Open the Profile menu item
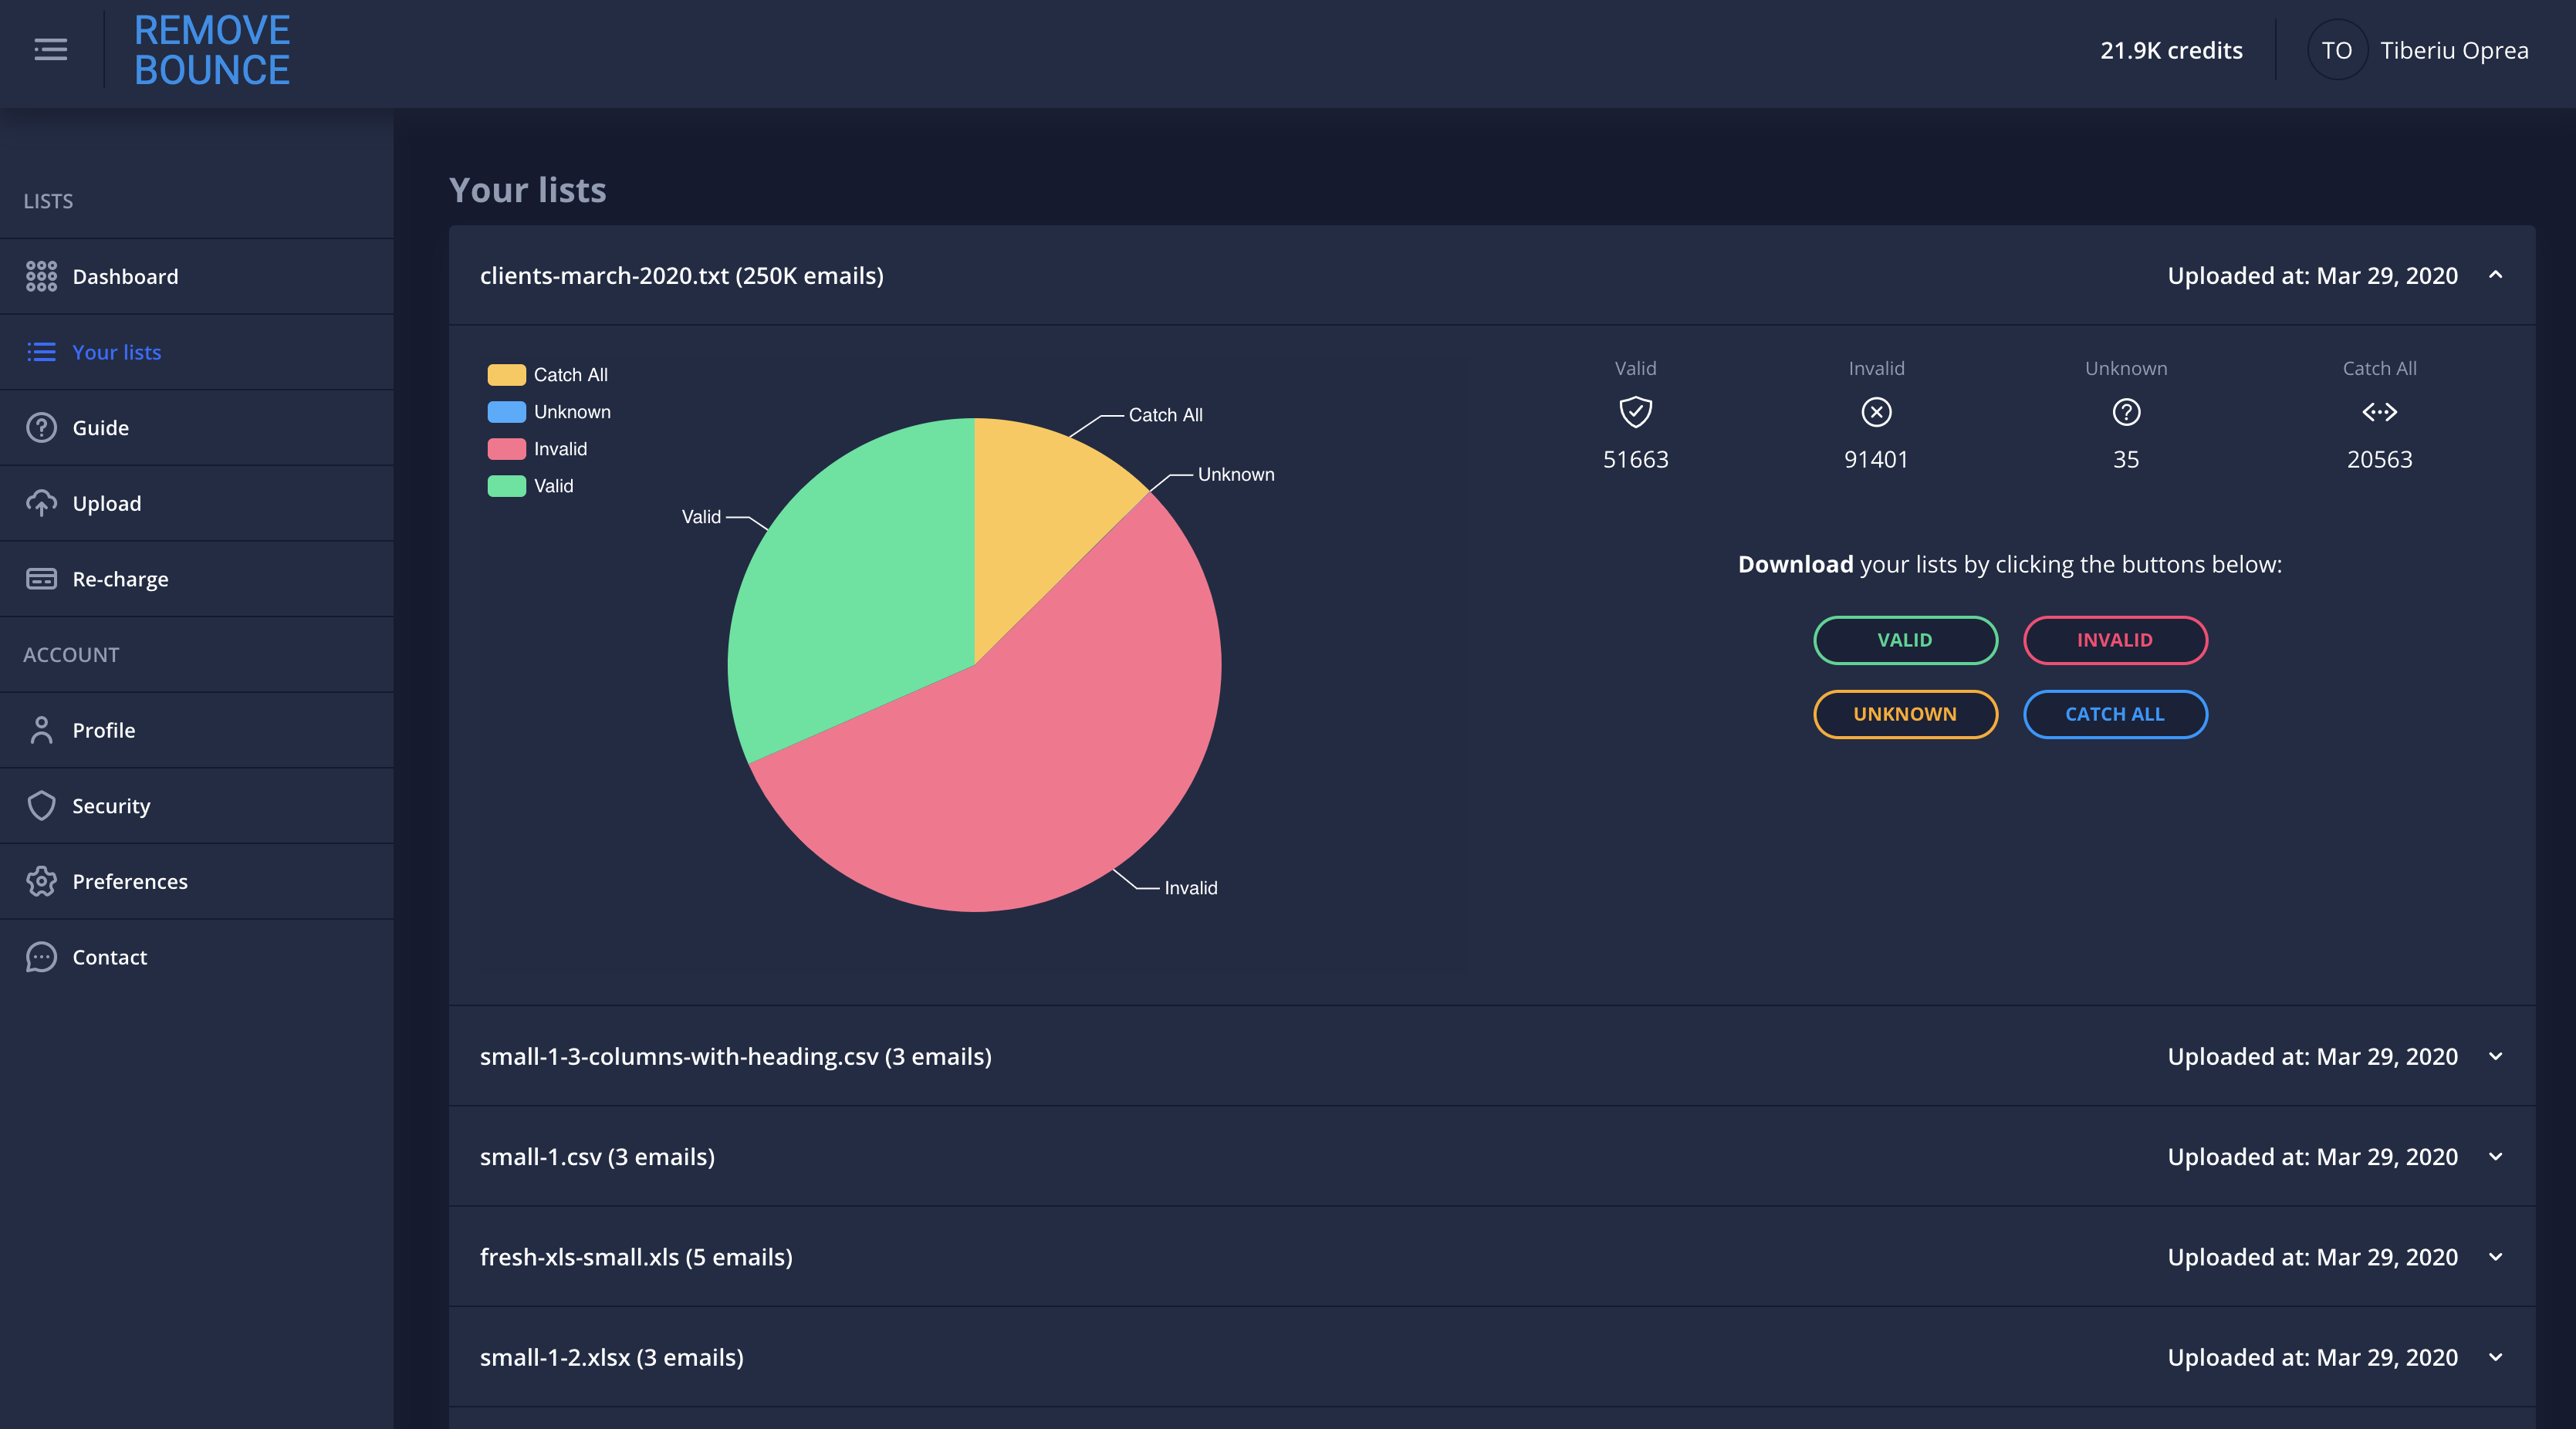The width and height of the screenshot is (2576, 1429). coord(103,730)
